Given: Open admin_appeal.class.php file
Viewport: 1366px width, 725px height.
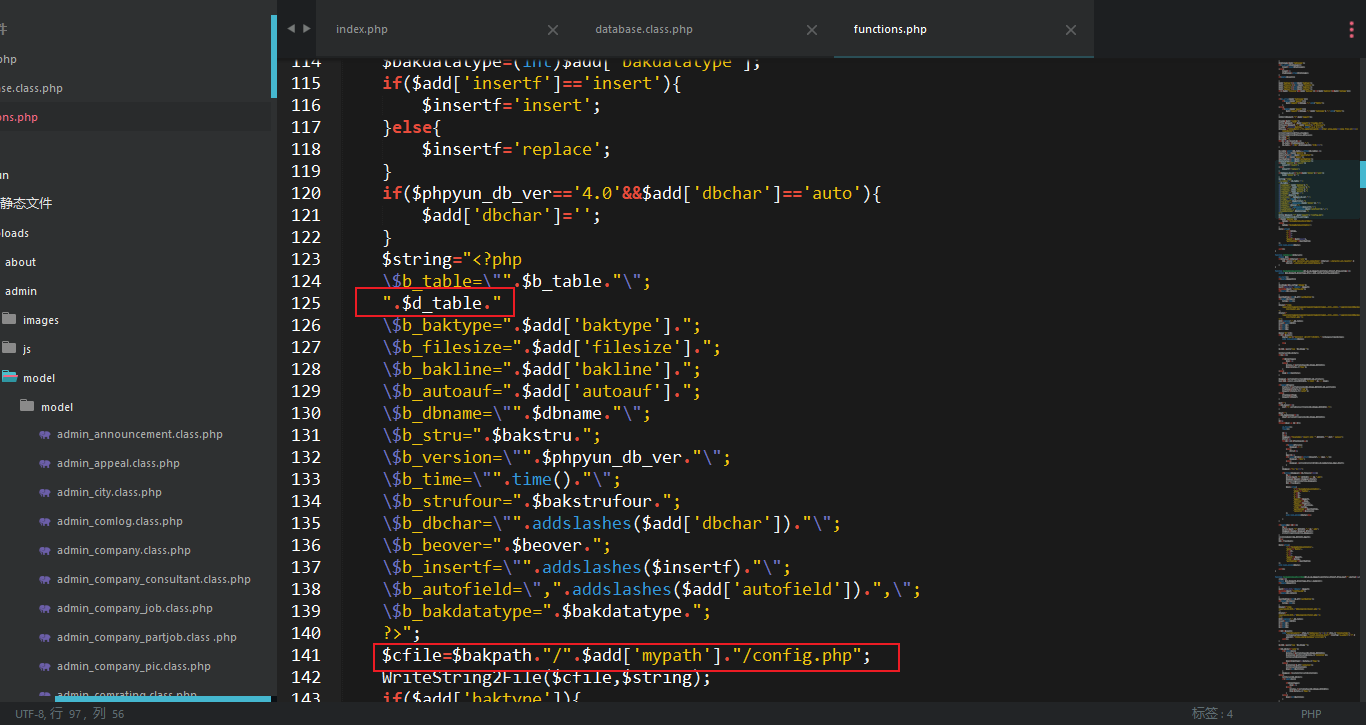Looking at the screenshot, I should (x=118, y=463).
